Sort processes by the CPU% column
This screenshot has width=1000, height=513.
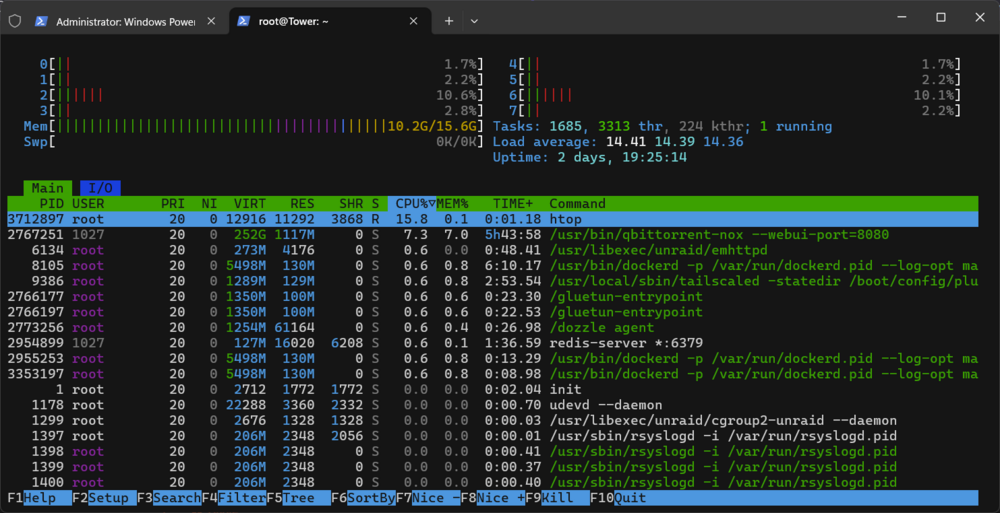click(x=412, y=204)
